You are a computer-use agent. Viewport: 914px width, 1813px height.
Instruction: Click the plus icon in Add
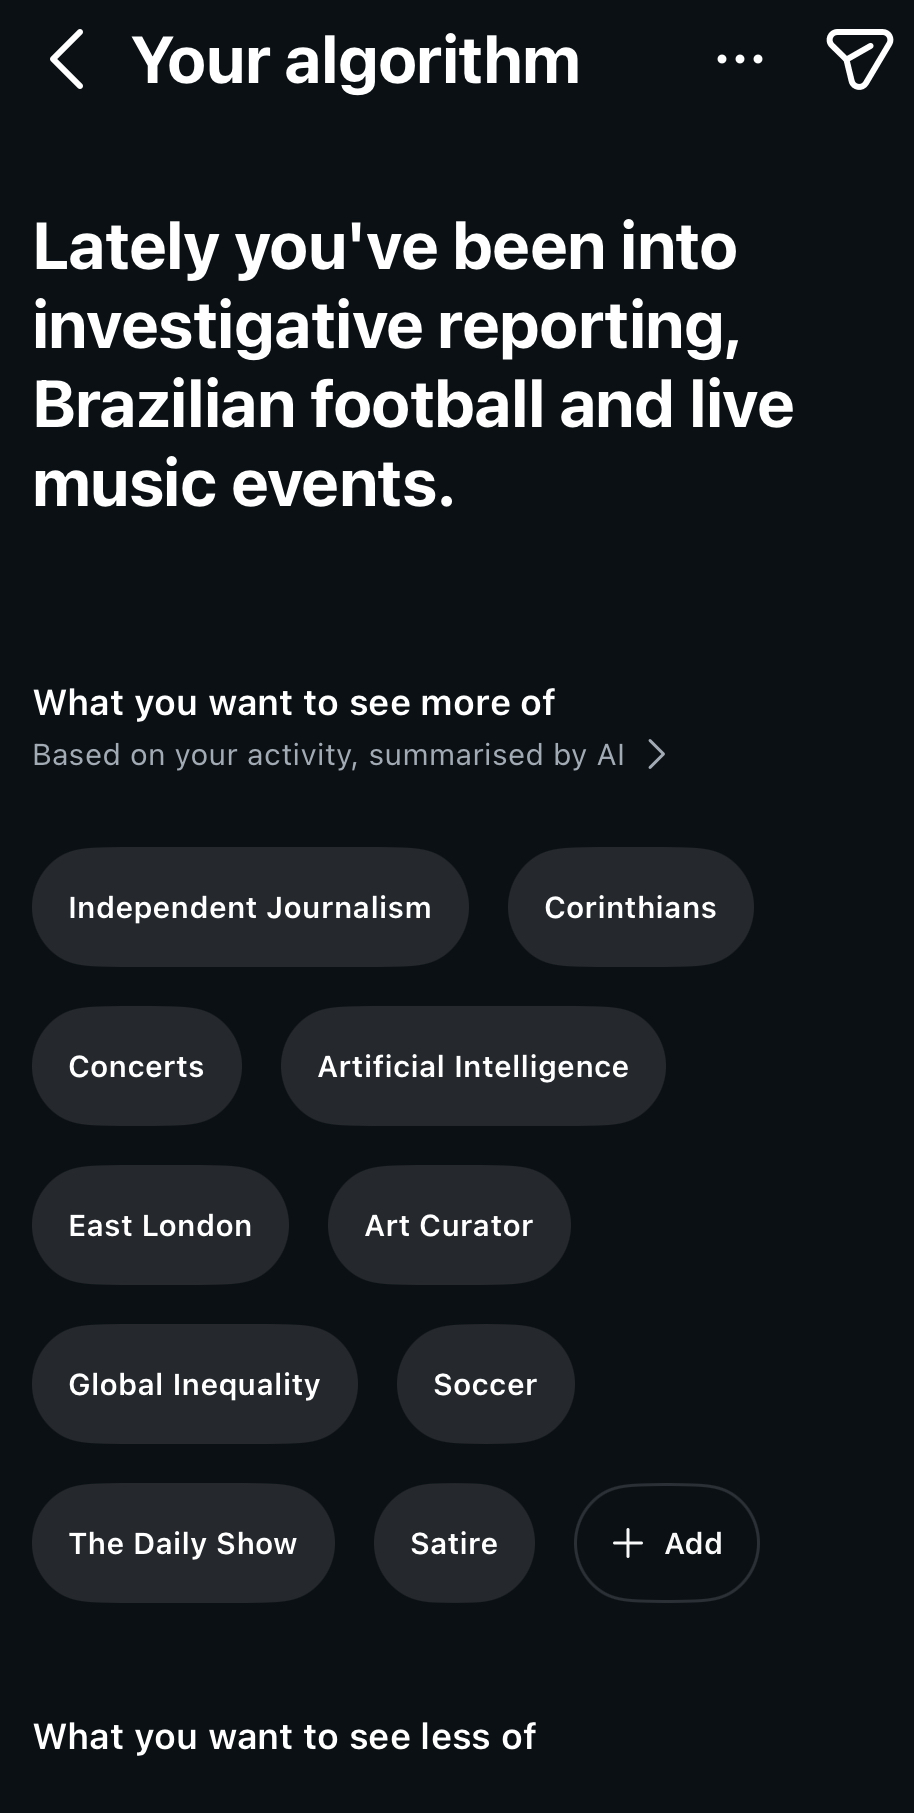coord(628,1543)
